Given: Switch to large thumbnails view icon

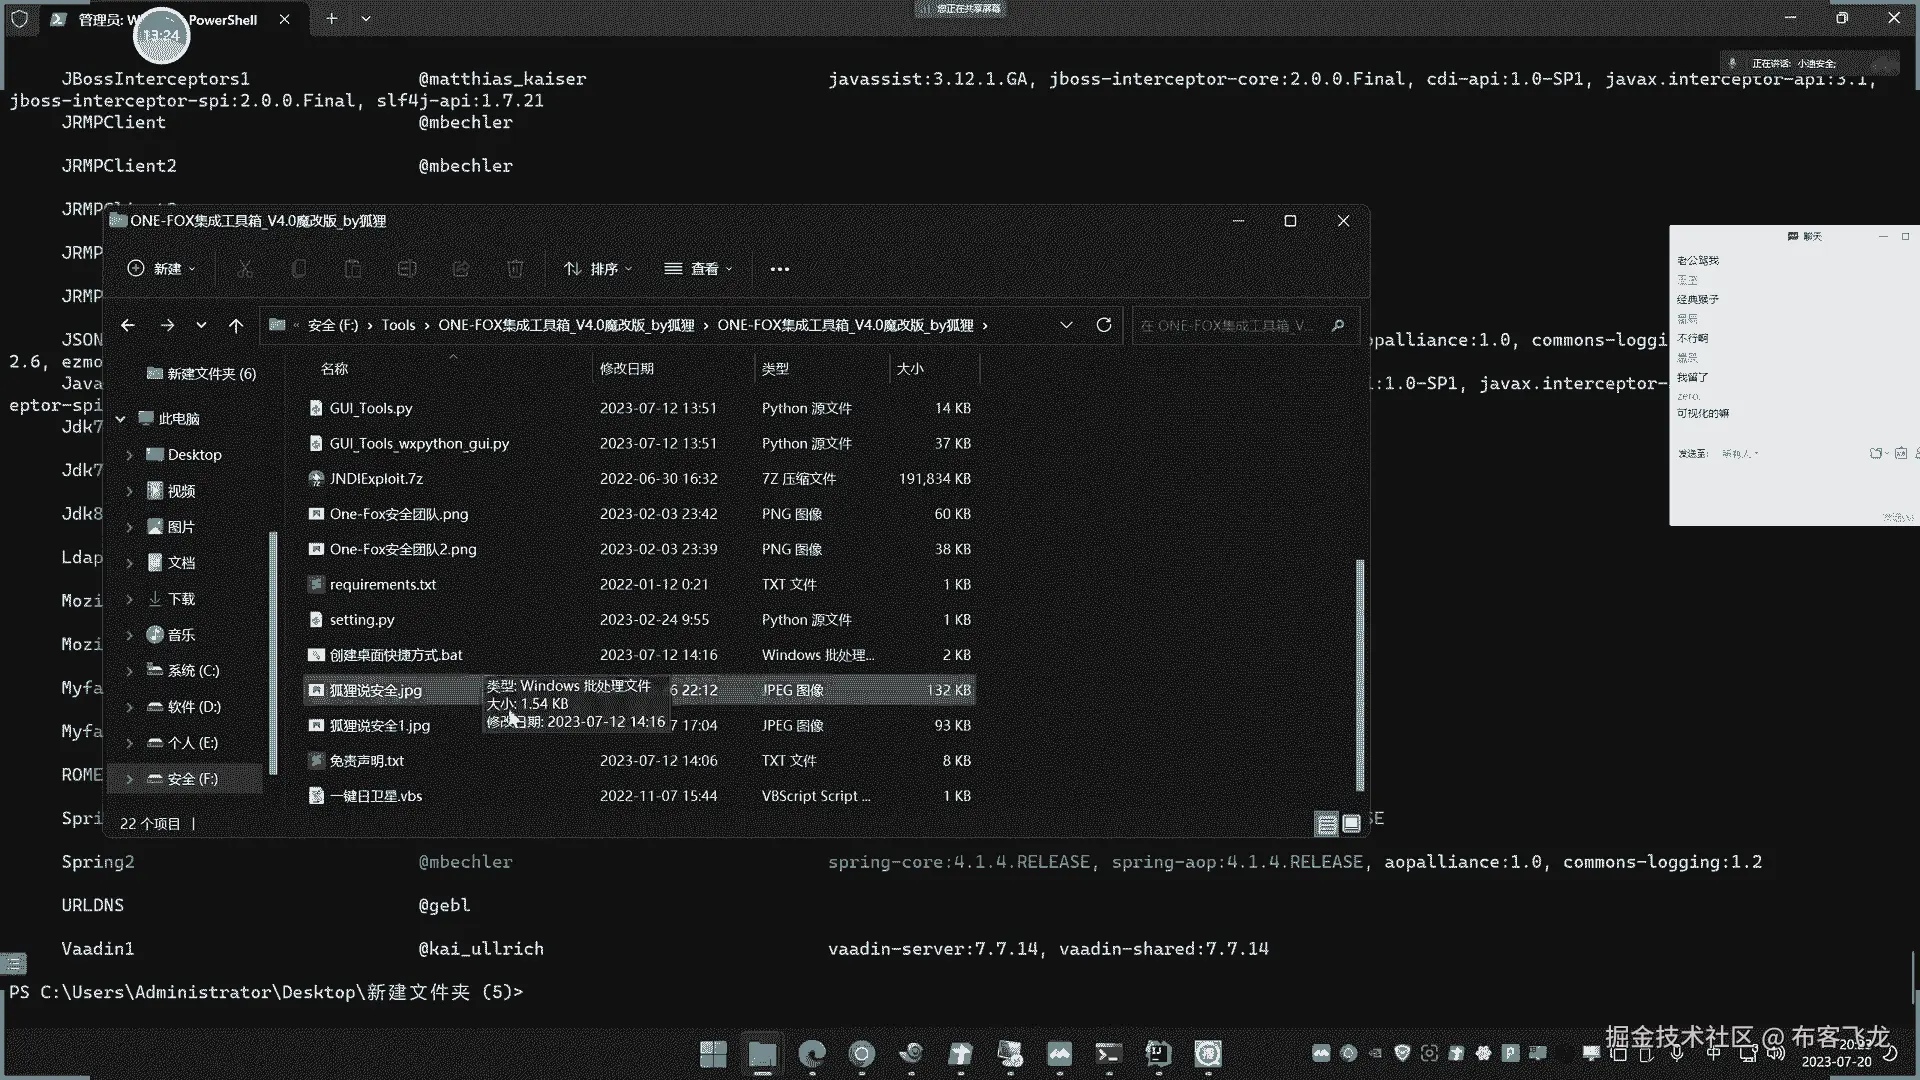Looking at the screenshot, I should pos(1351,824).
